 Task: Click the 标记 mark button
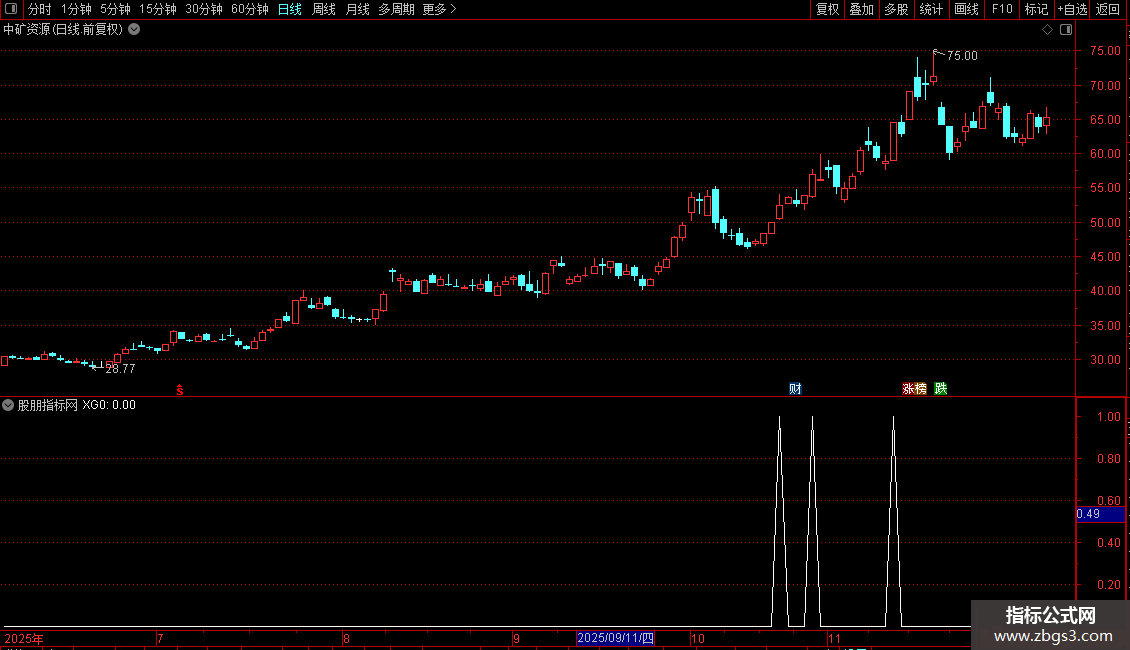tap(1036, 9)
